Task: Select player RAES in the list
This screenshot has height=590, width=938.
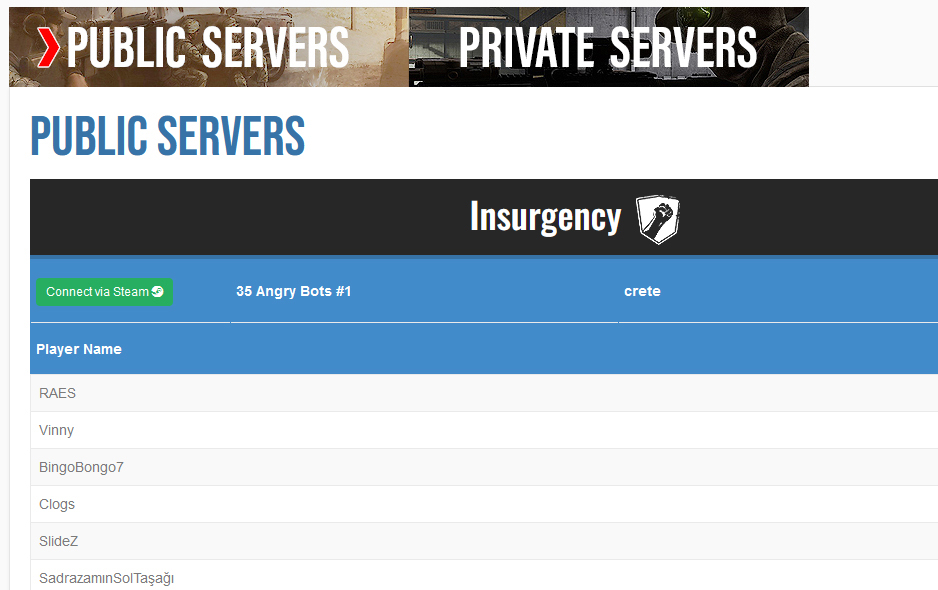Action: 57,393
